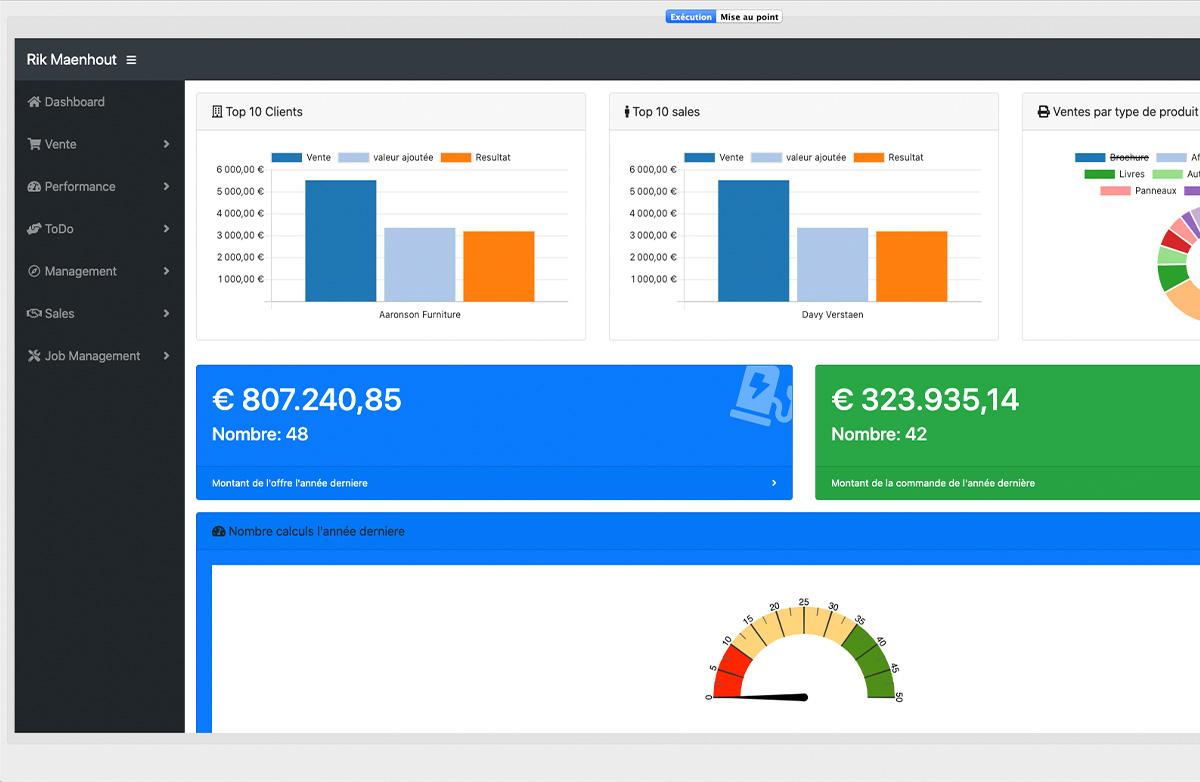Expand the Vente submenu chevron
Viewport: 1200px width, 782px height.
click(x=166, y=144)
